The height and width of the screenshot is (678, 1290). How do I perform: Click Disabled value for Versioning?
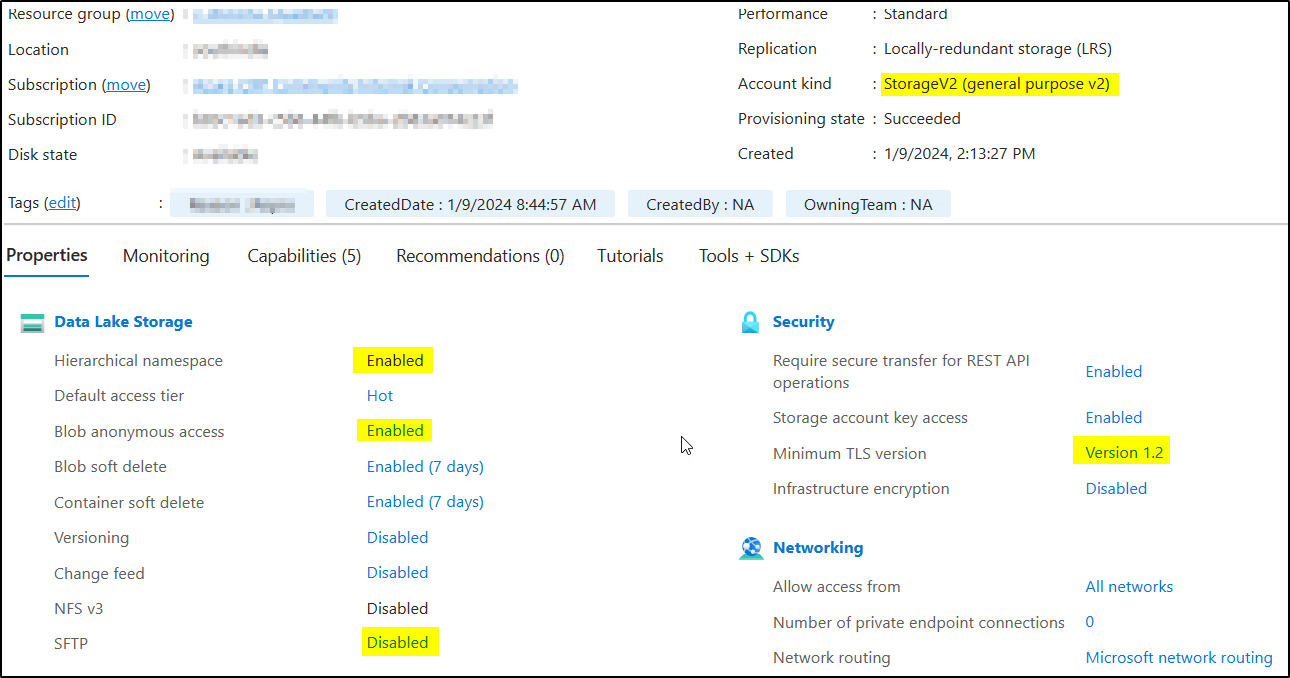397,538
